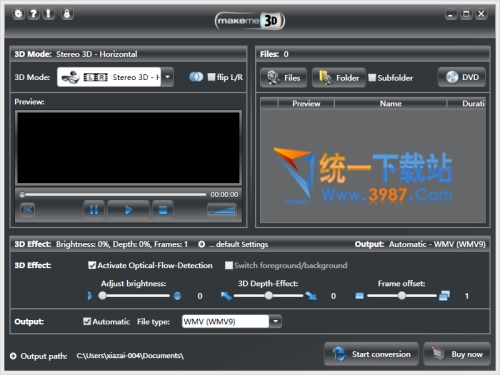Click the Name column header
The height and width of the screenshot is (375, 500).
pyautogui.click(x=390, y=103)
